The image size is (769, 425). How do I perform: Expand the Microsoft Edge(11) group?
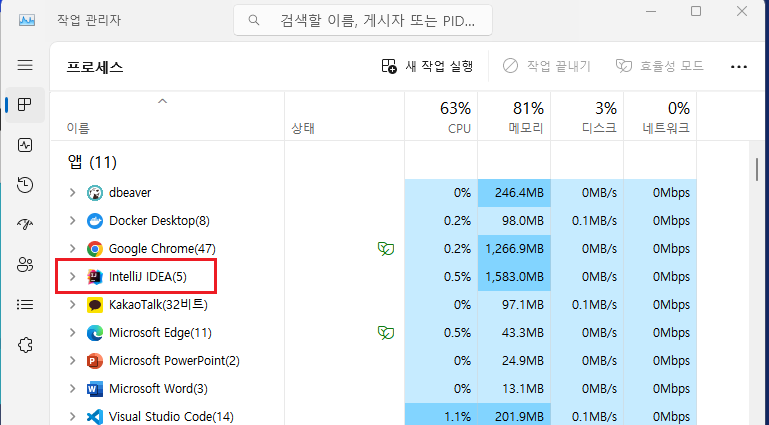click(73, 333)
